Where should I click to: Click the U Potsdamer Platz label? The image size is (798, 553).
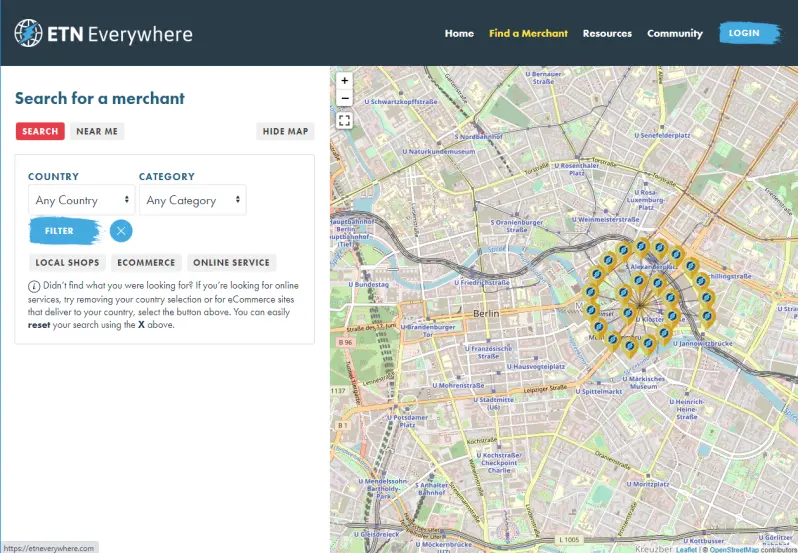(407, 421)
